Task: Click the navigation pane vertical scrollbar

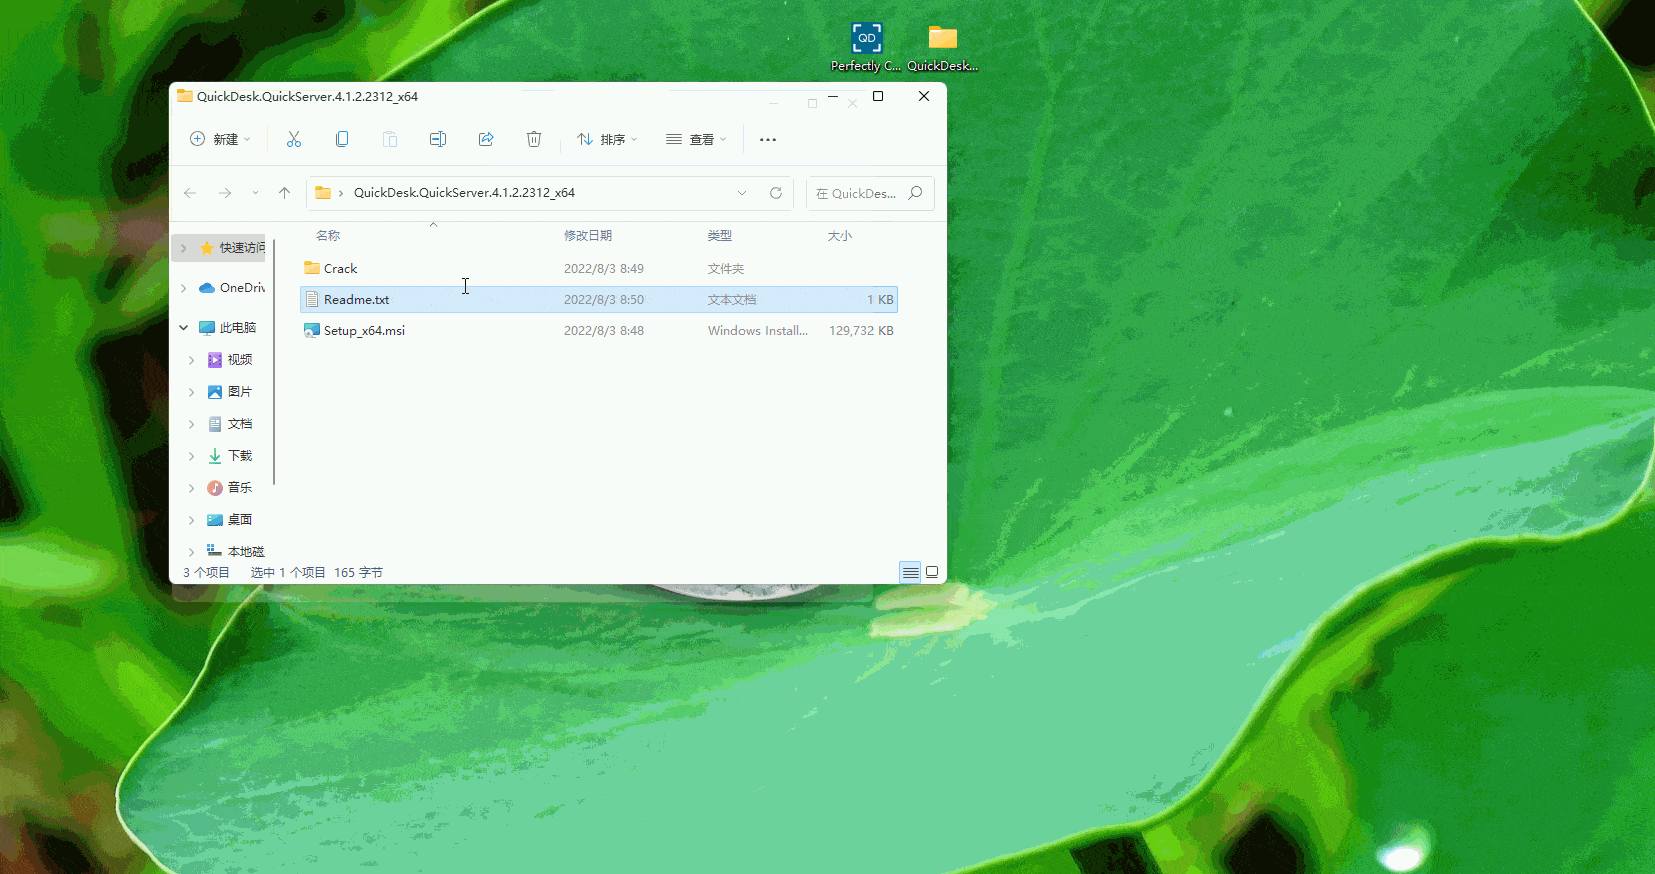Action: [x=274, y=360]
